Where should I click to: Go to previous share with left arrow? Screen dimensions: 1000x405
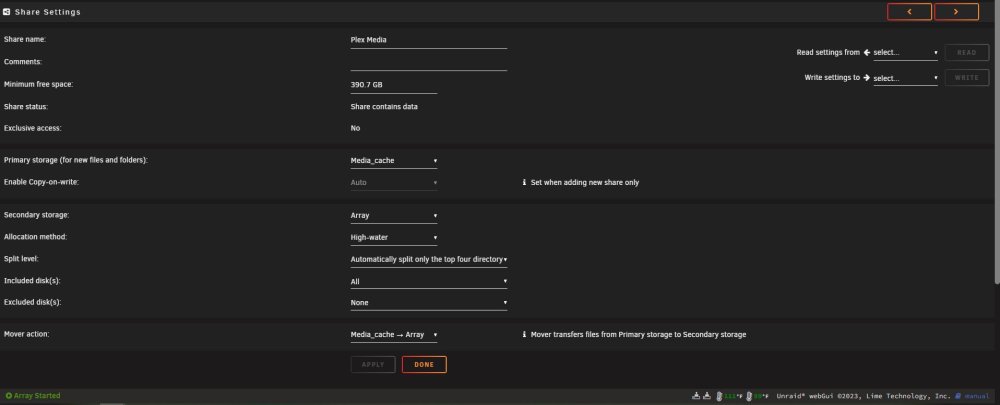(x=909, y=11)
